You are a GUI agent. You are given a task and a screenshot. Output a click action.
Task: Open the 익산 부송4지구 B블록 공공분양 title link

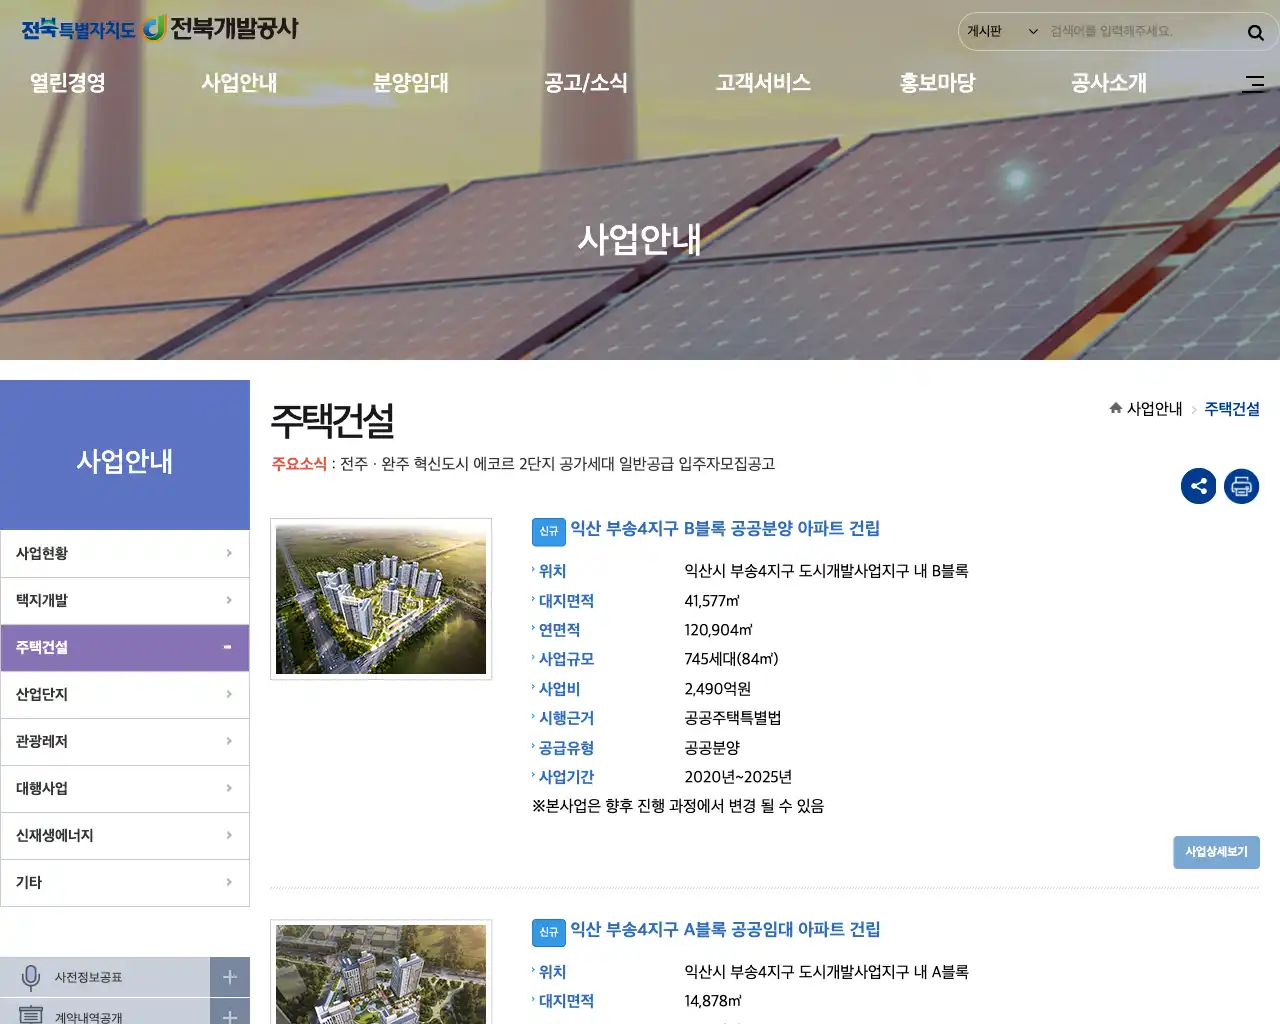pos(725,529)
